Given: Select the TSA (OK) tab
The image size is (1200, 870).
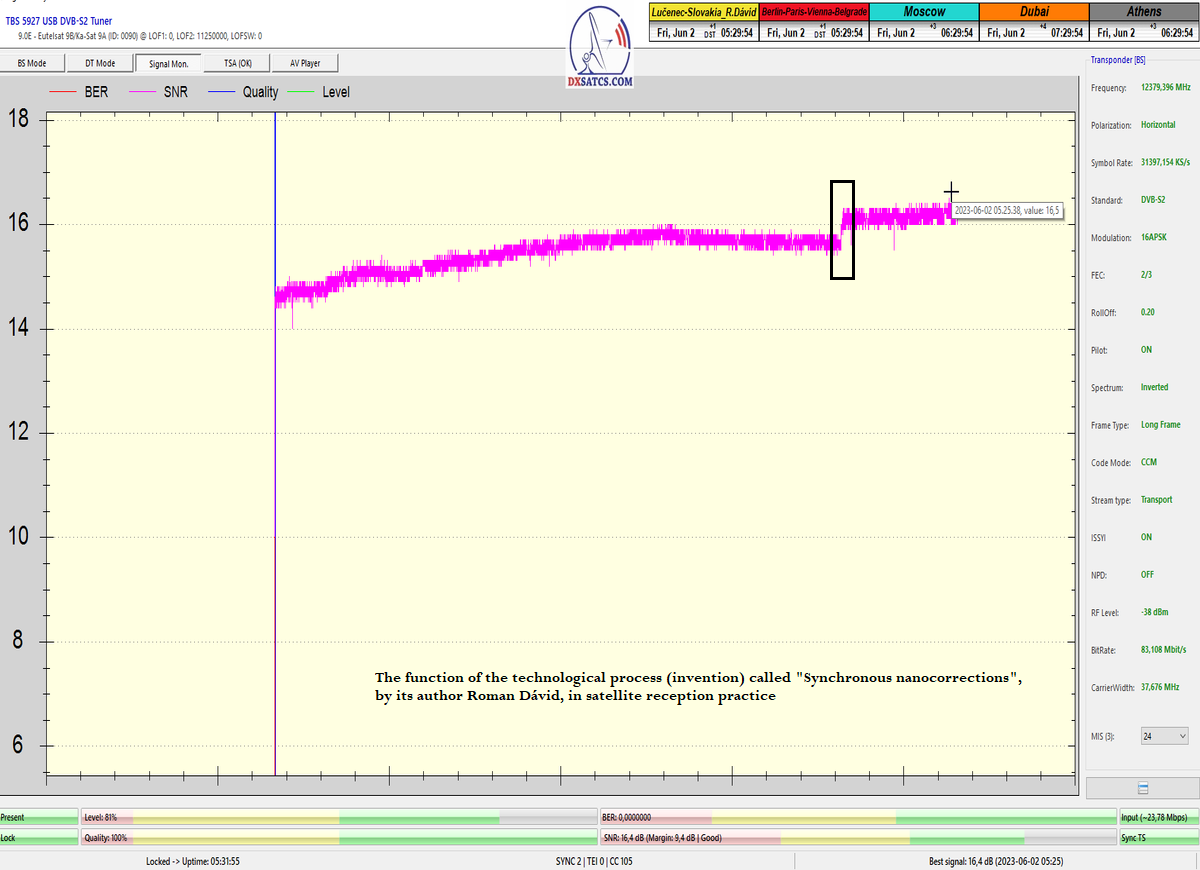Looking at the screenshot, I should point(237,63).
